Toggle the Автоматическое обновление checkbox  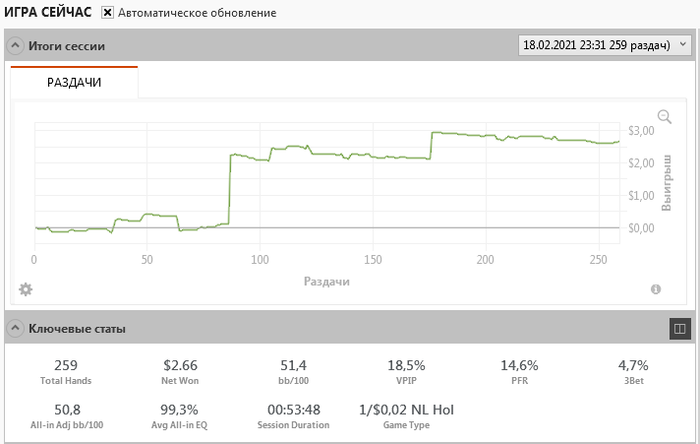pyautogui.click(x=108, y=13)
